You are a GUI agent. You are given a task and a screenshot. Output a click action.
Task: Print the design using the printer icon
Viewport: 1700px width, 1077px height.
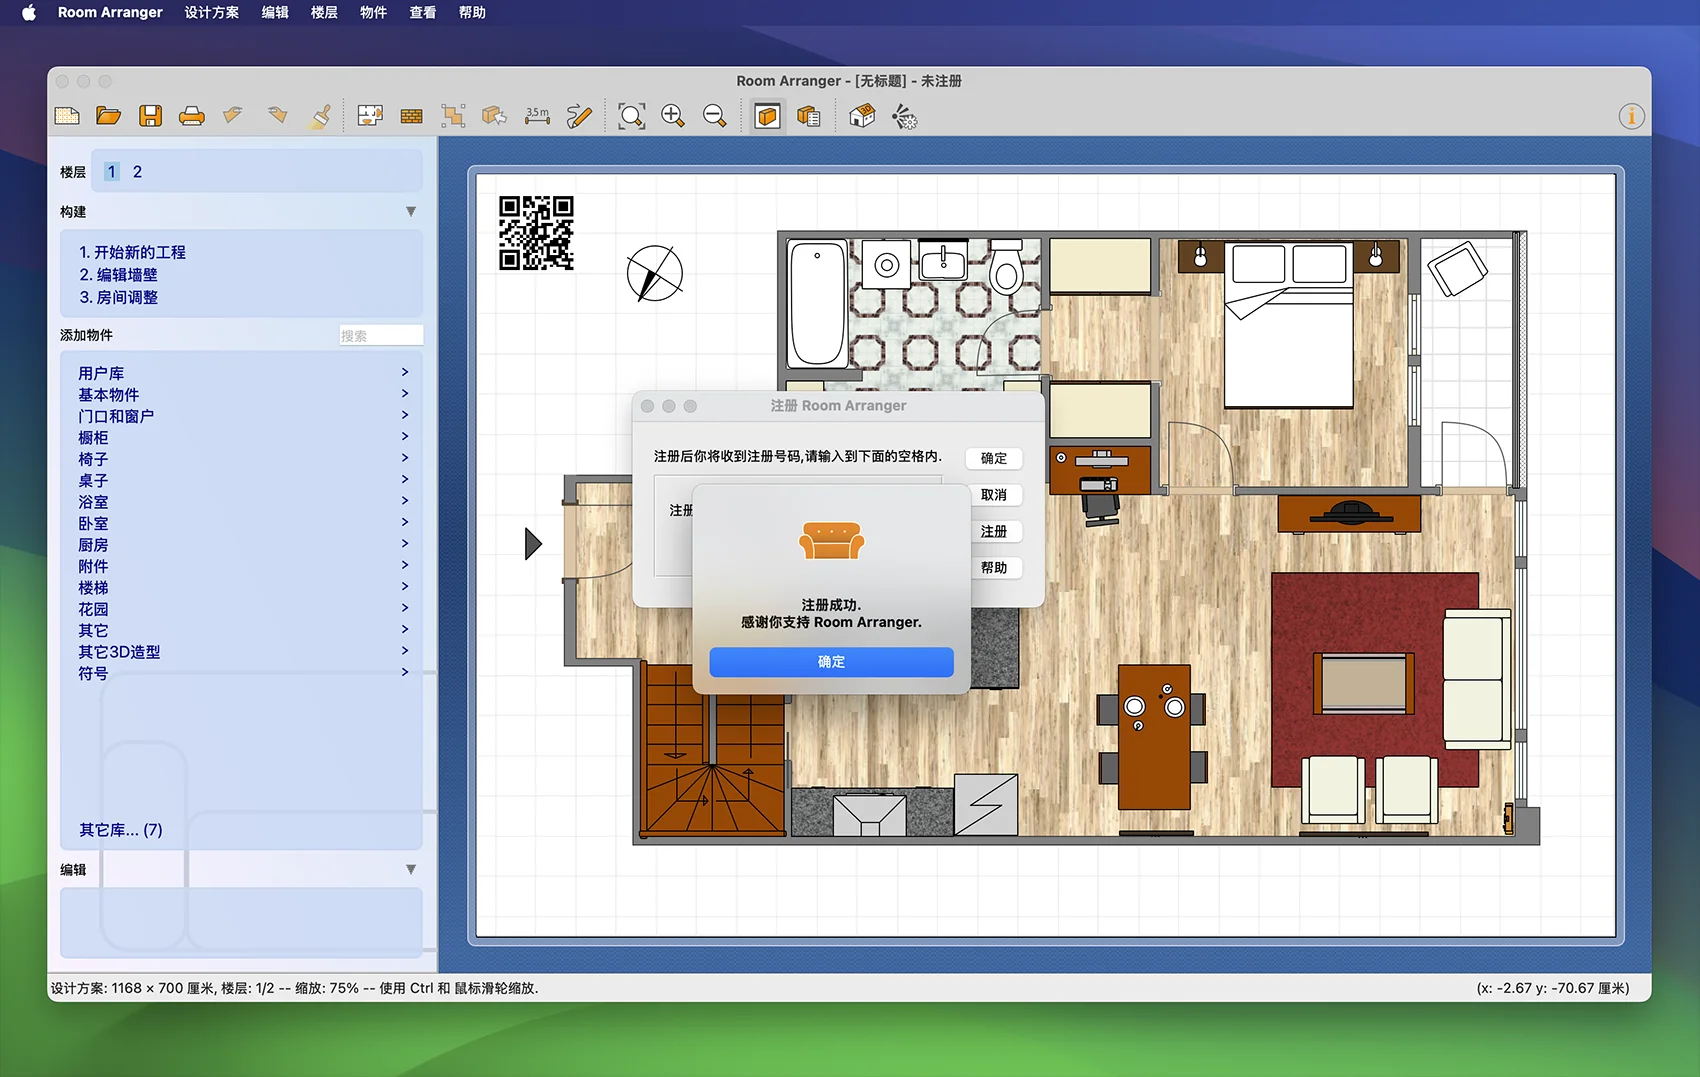192,116
